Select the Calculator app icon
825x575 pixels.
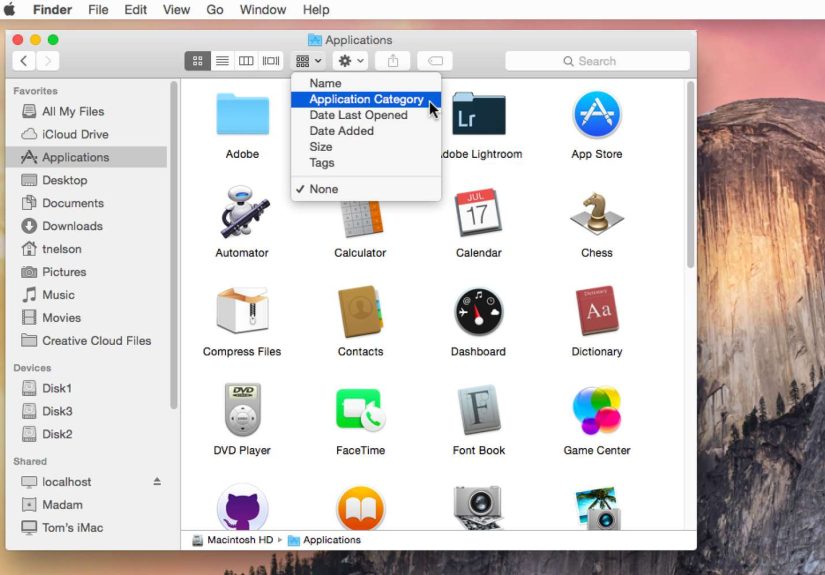coord(361,219)
